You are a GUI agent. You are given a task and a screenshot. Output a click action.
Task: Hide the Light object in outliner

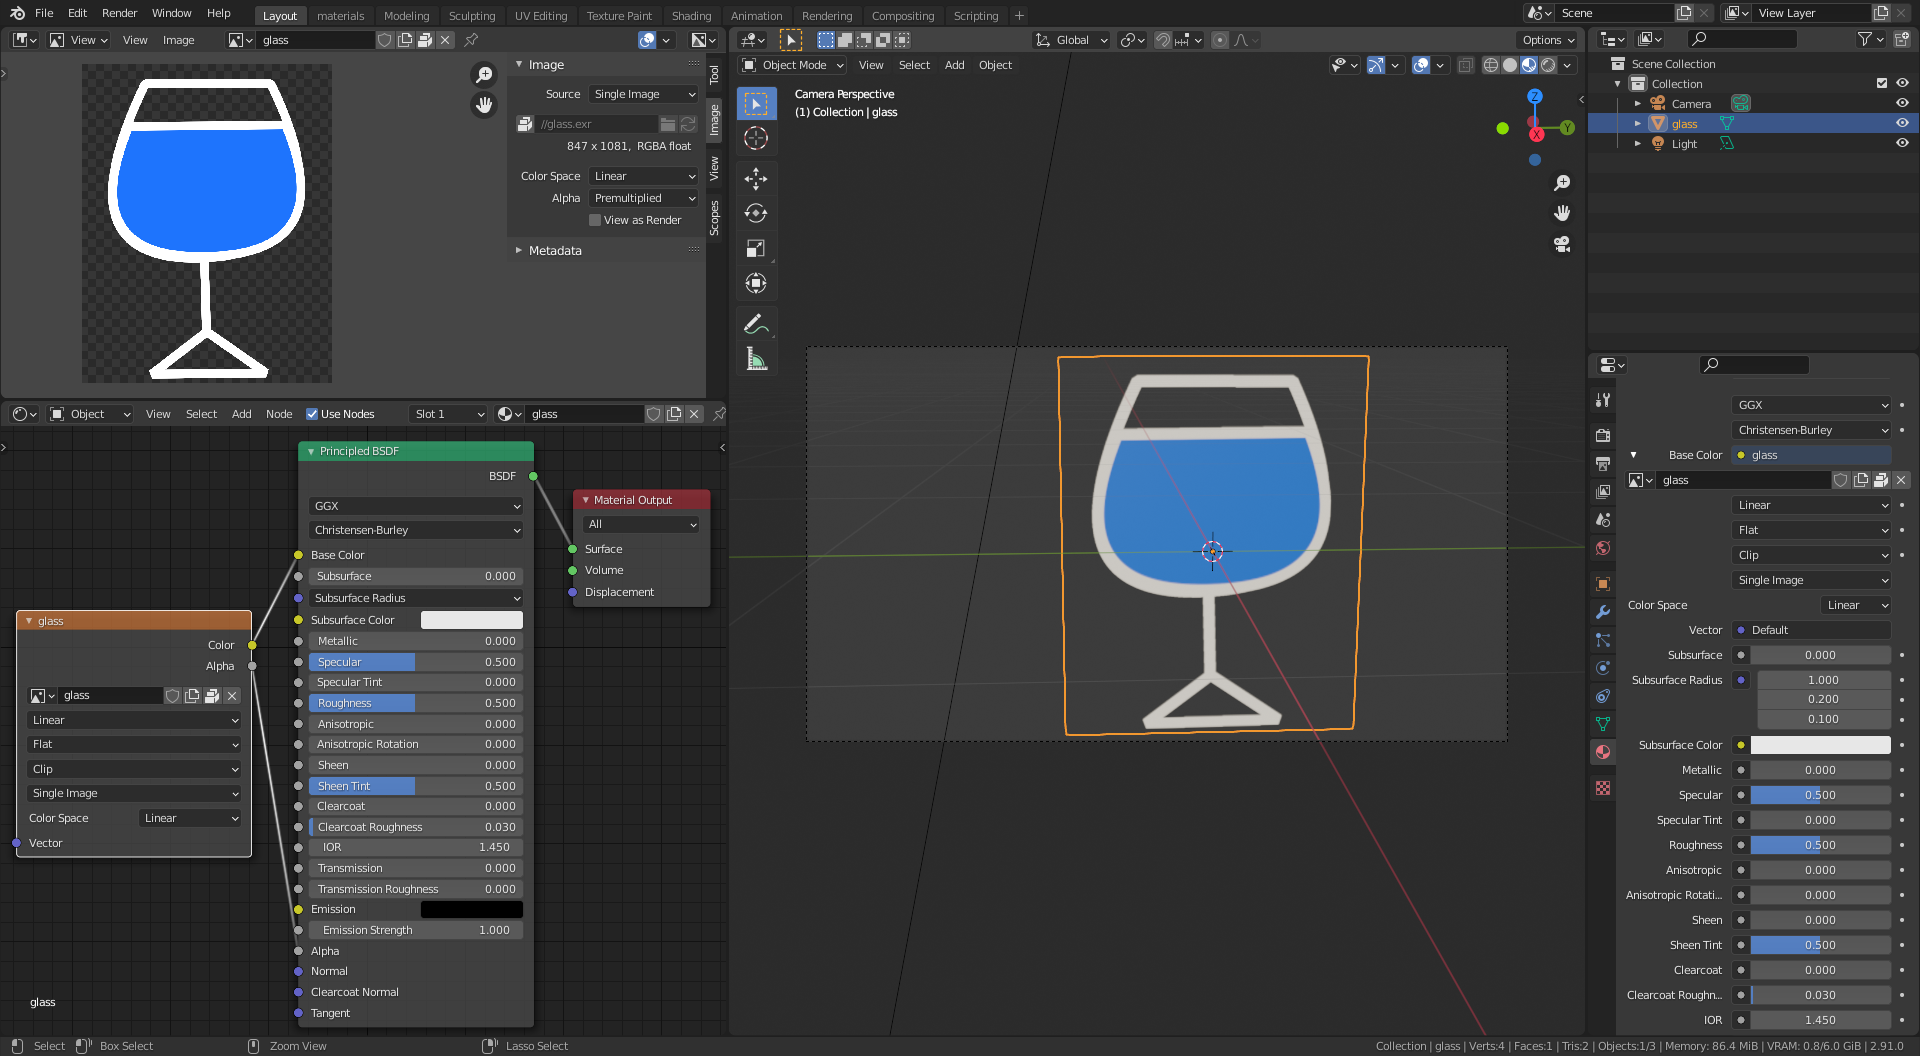[x=1902, y=143]
